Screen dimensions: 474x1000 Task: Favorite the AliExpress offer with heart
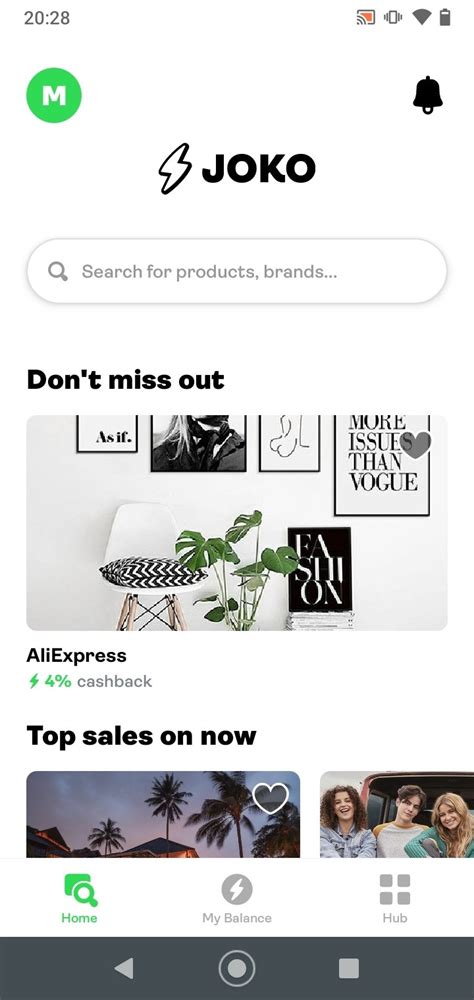(416, 445)
